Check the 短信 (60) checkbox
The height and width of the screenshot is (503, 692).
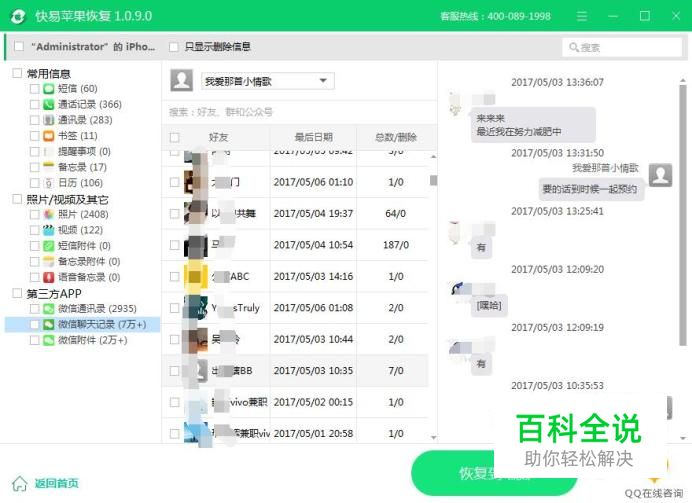(x=34, y=89)
